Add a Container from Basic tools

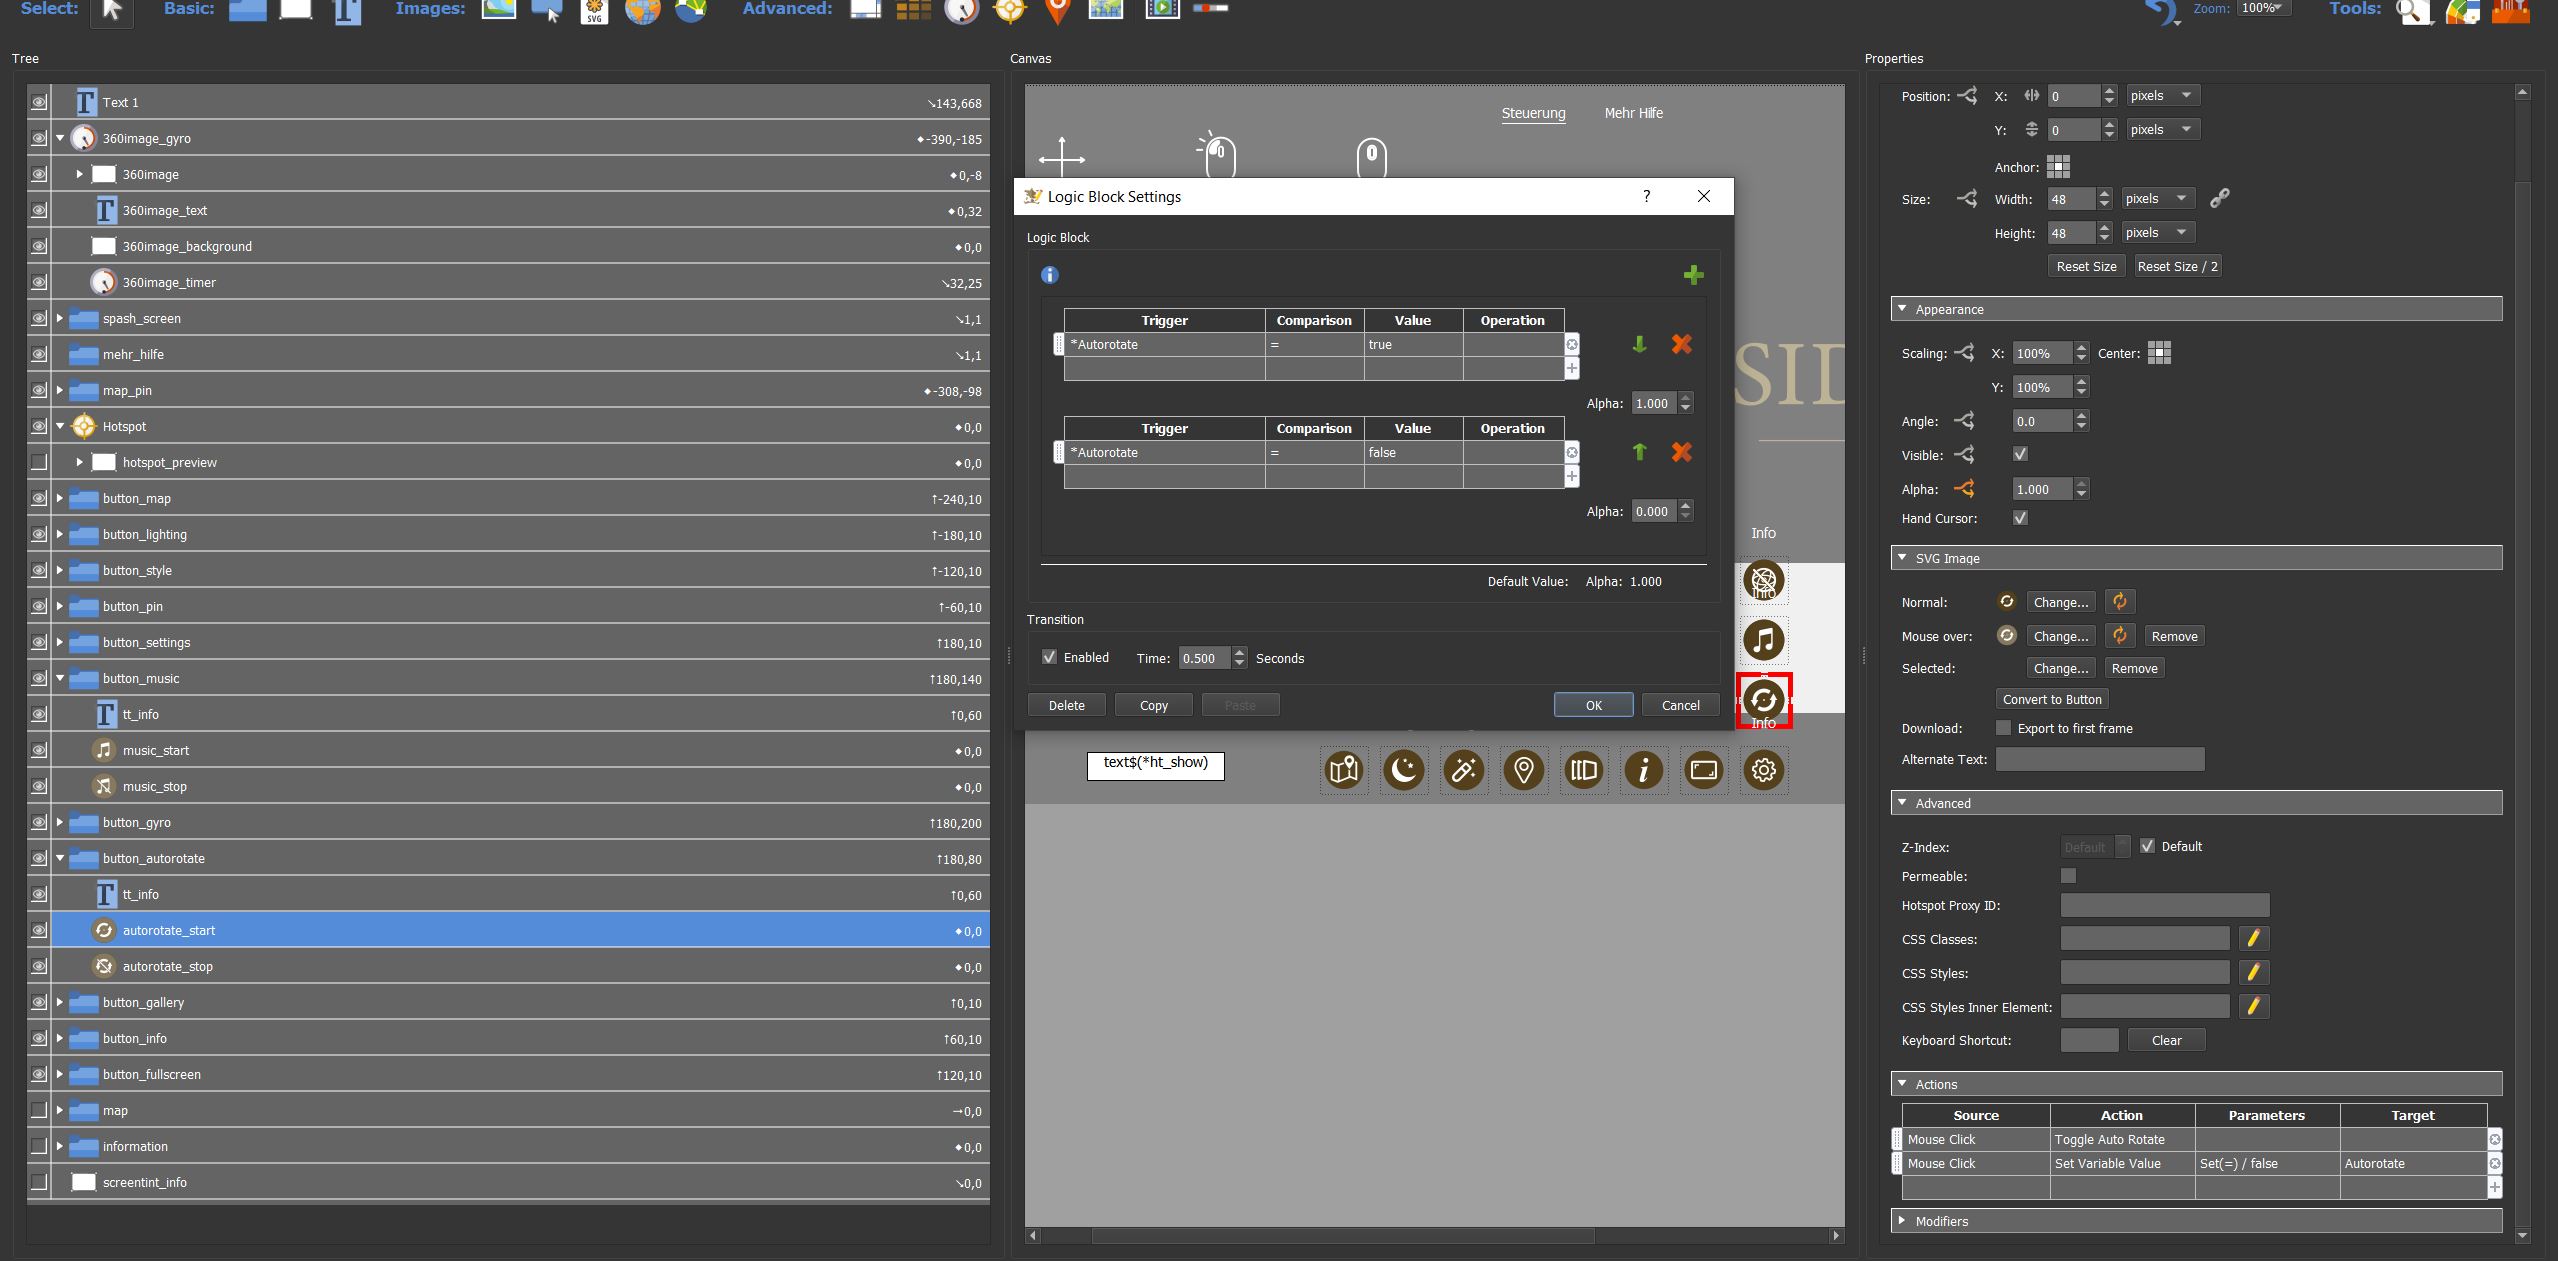coord(247,10)
